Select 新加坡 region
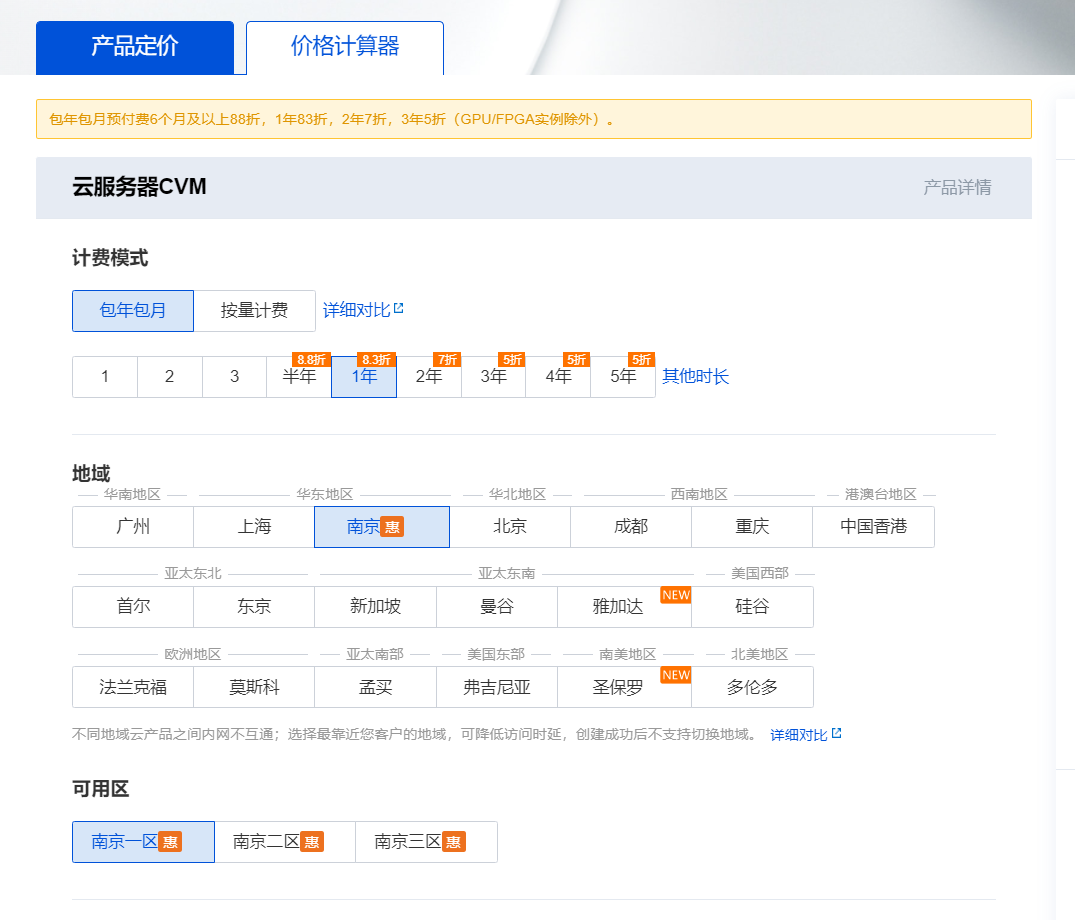1075x920 pixels. point(376,607)
